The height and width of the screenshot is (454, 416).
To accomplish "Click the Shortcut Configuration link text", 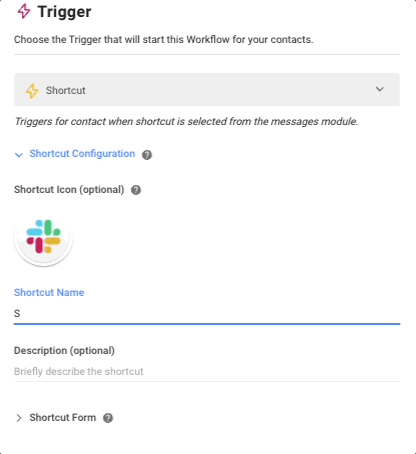I will tap(82, 154).
